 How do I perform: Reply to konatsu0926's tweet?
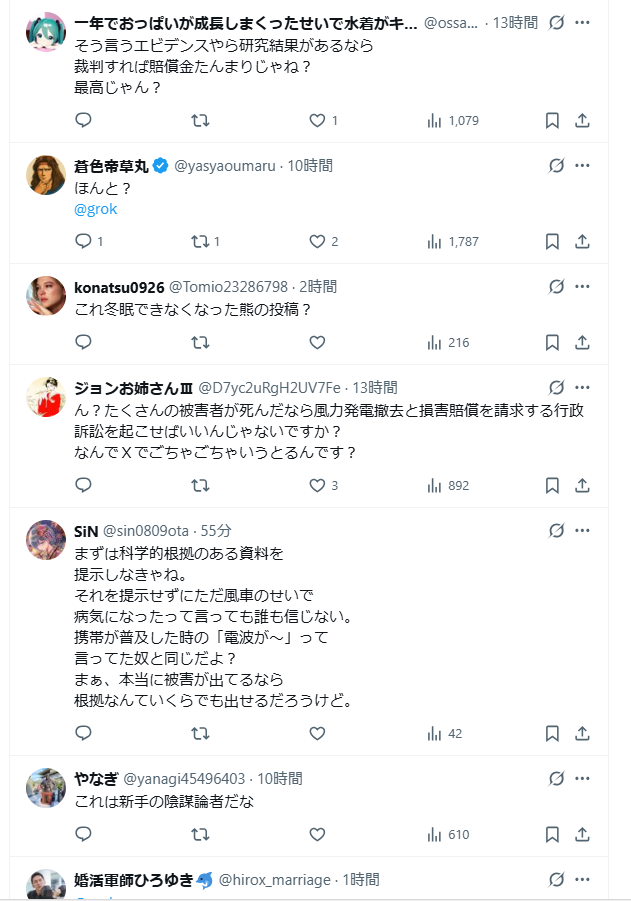84,342
